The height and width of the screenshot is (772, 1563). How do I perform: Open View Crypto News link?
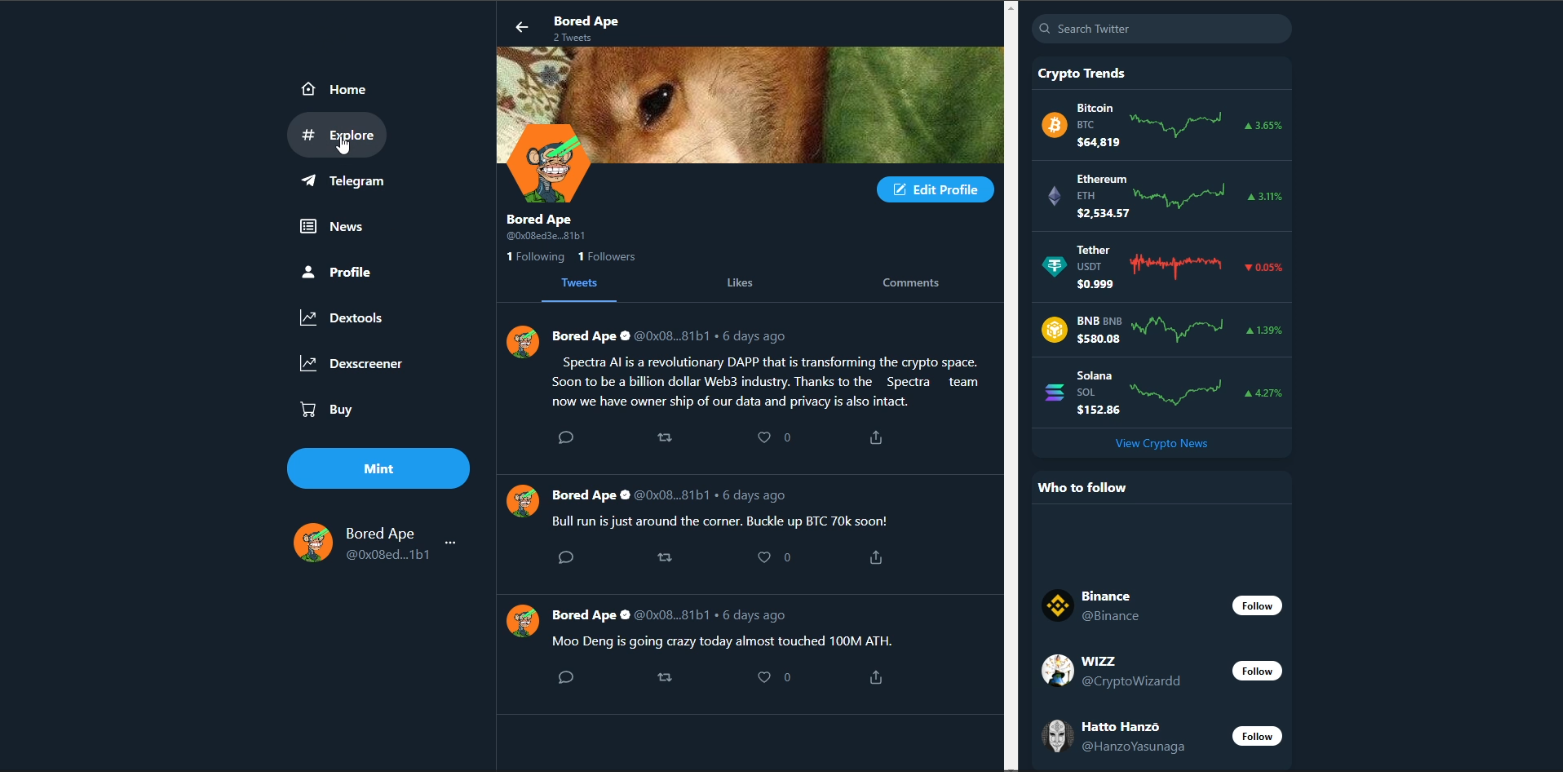coord(1161,443)
